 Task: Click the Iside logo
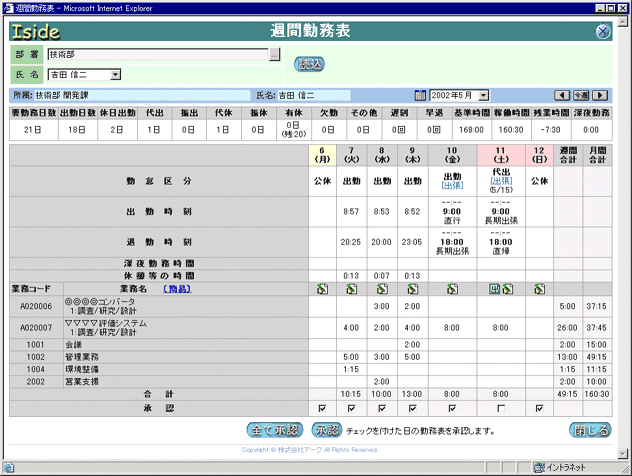pyautogui.click(x=35, y=31)
